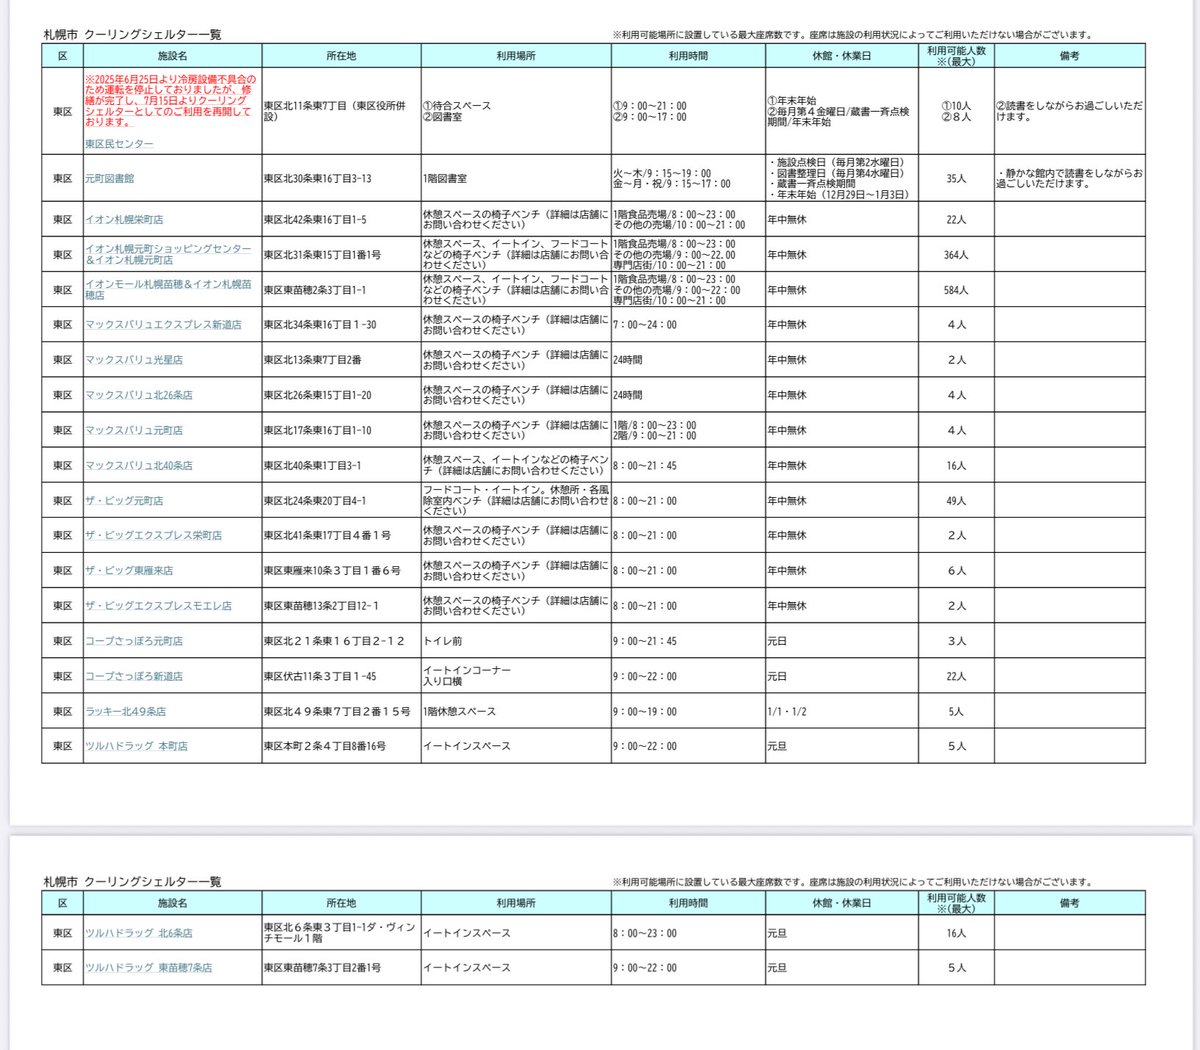The height and width of the screenshot is (1050, 1200).
Task: Select address 東区東苗穂2条3丁目1-1
Action: tap(315, 289)
